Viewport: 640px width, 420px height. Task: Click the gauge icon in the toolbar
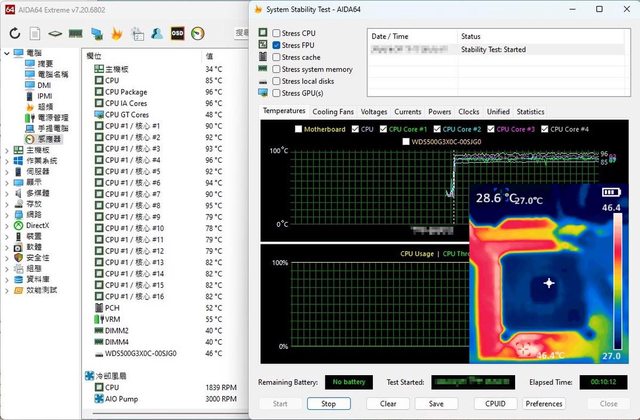click(197, 33)
